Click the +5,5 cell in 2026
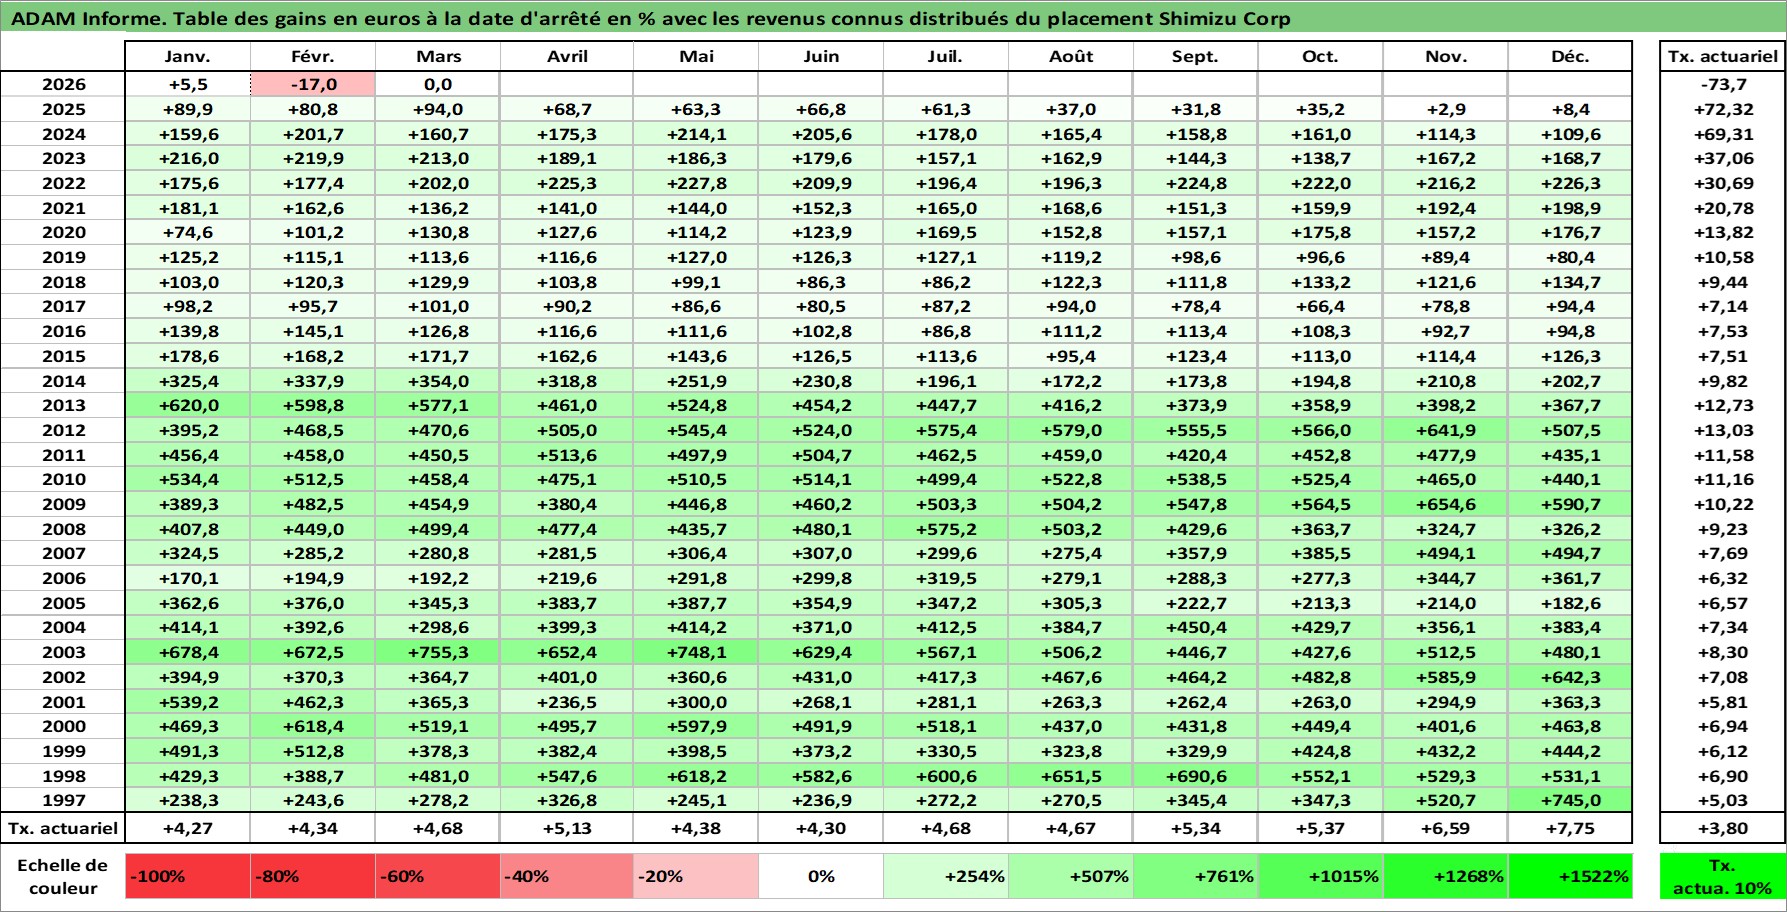Viewport: 1787px width, 912px height. [x=188, y=84]
